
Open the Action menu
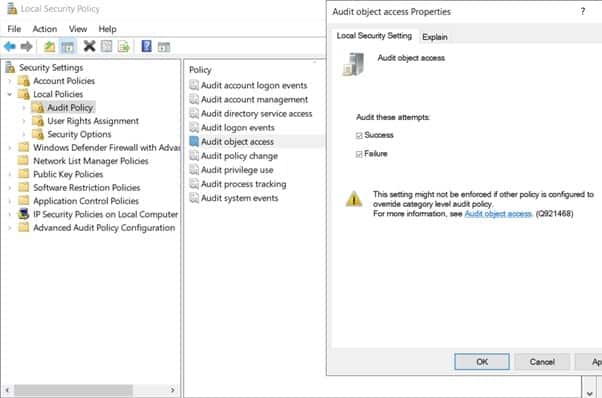[x=45, y=29]
